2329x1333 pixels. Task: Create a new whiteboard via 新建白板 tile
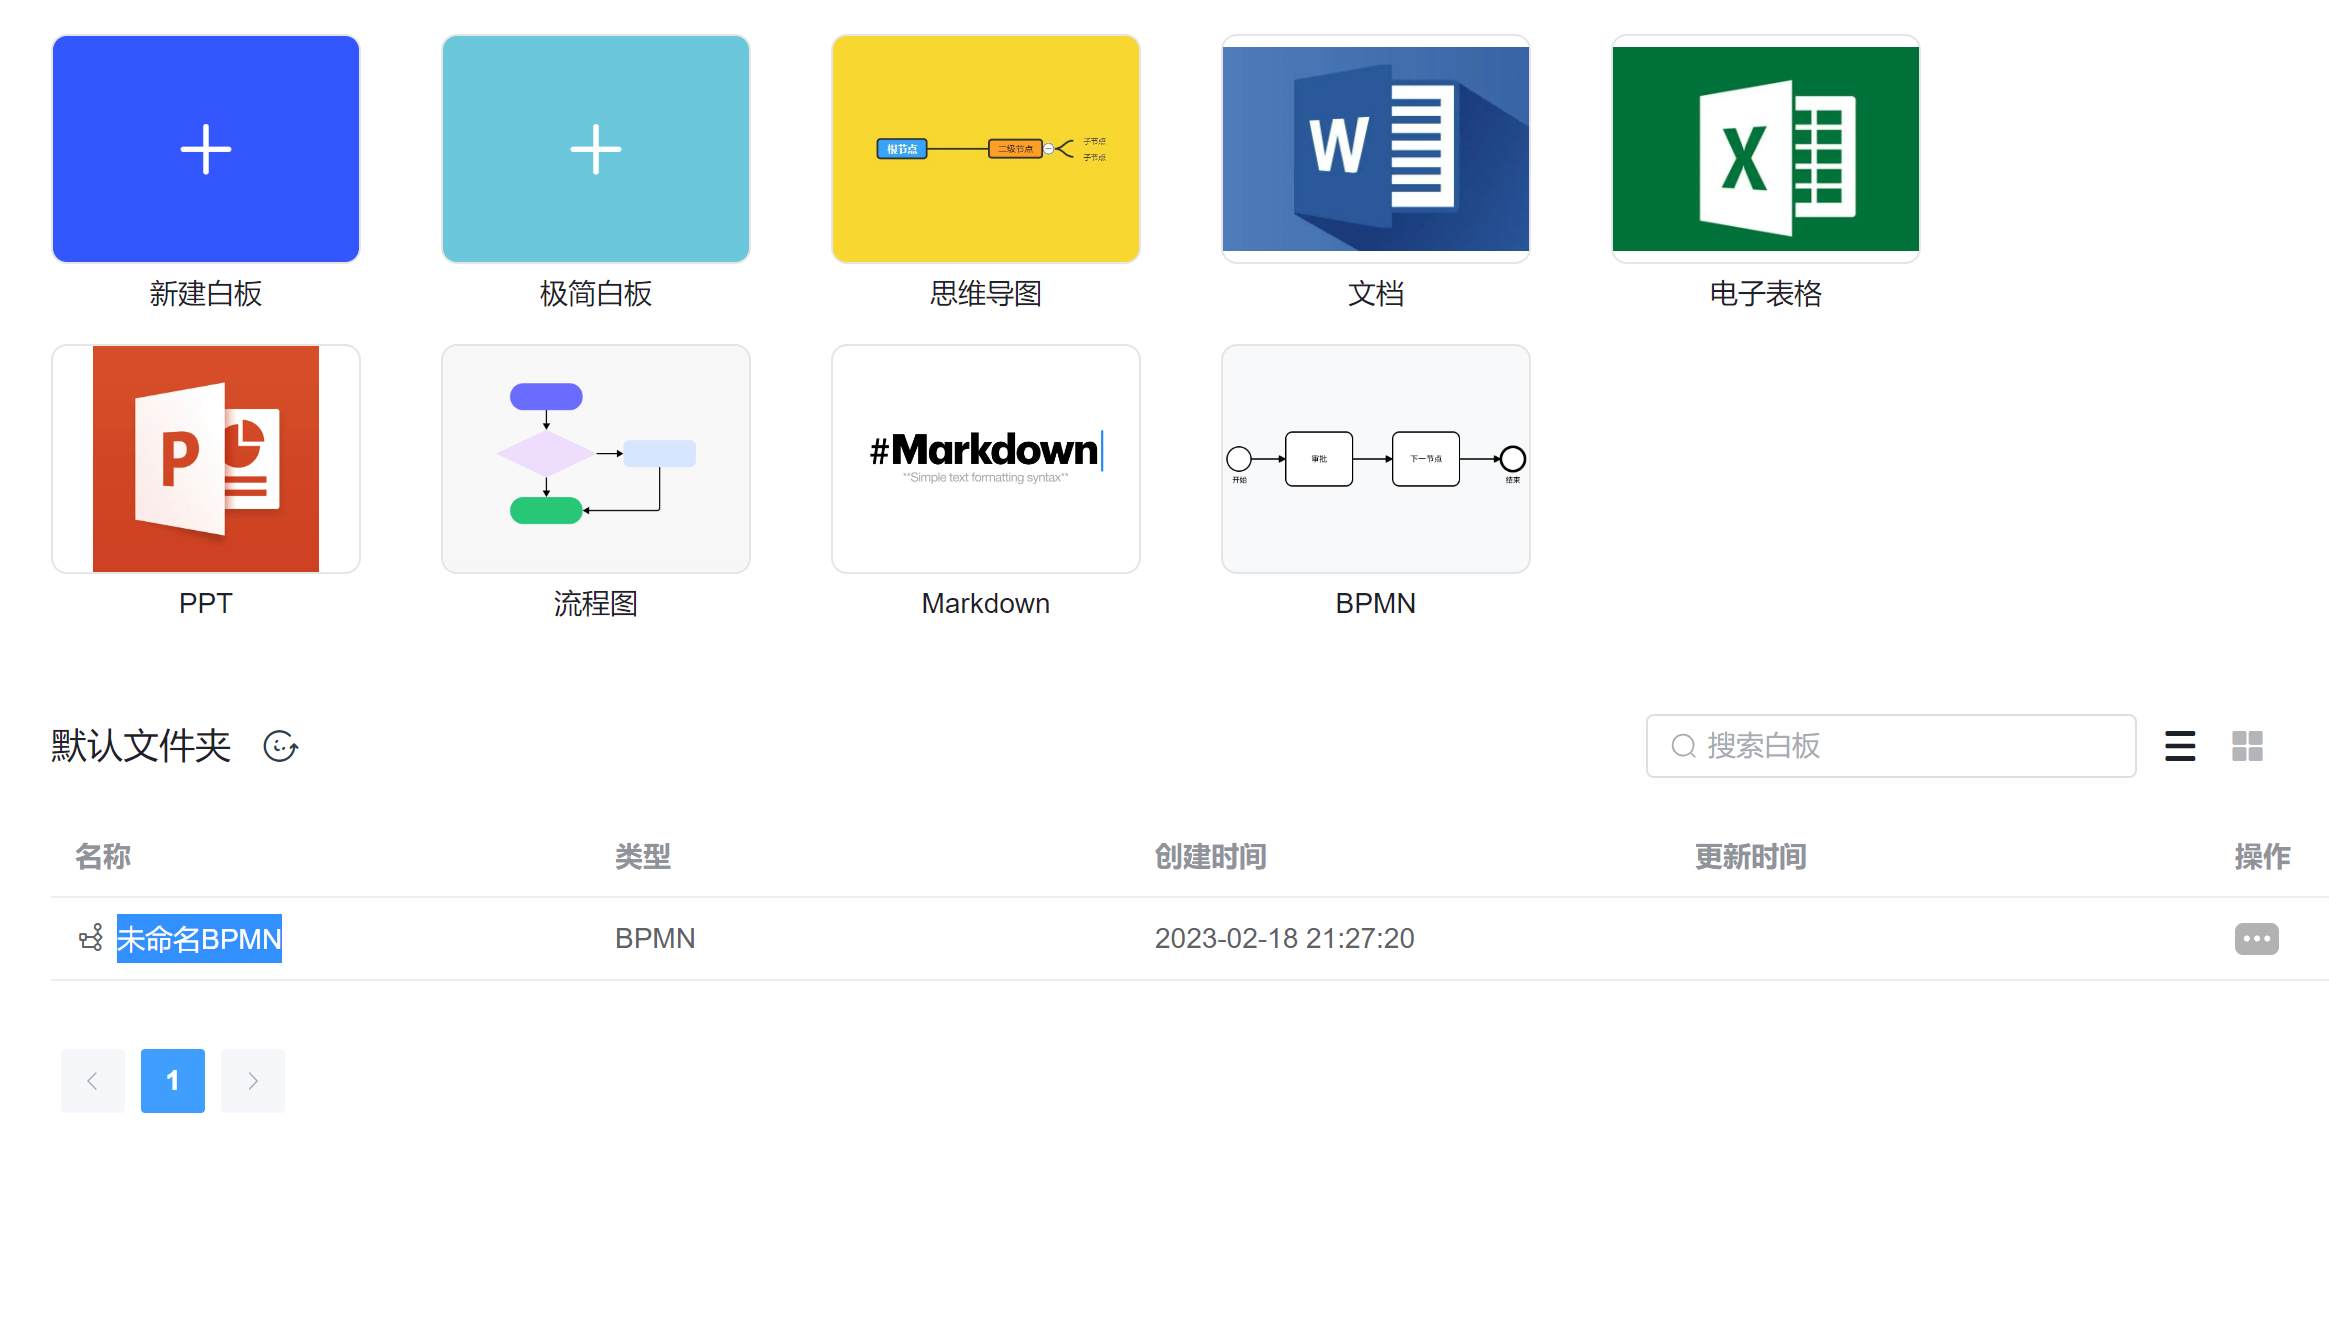tap(206, 149)
